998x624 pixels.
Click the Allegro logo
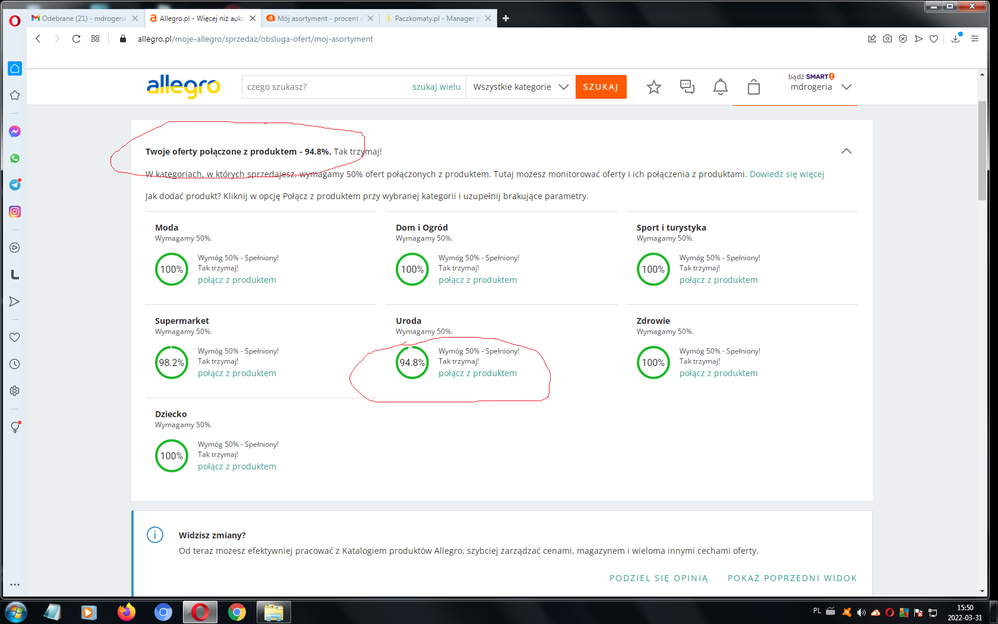183,87
